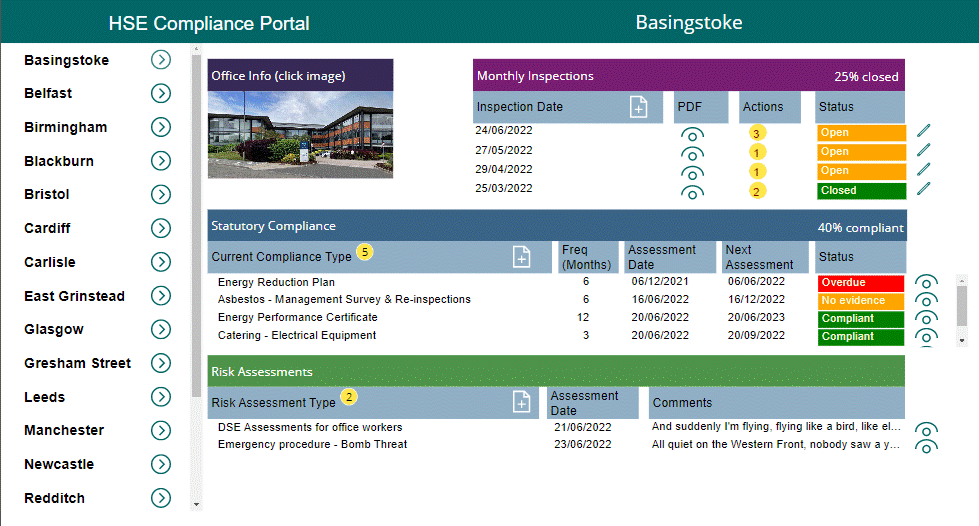Viewport: 979px width, 526px height.
Task: Select Closed status of 25/03/2022 inspection
Action: tap(861, 191)
